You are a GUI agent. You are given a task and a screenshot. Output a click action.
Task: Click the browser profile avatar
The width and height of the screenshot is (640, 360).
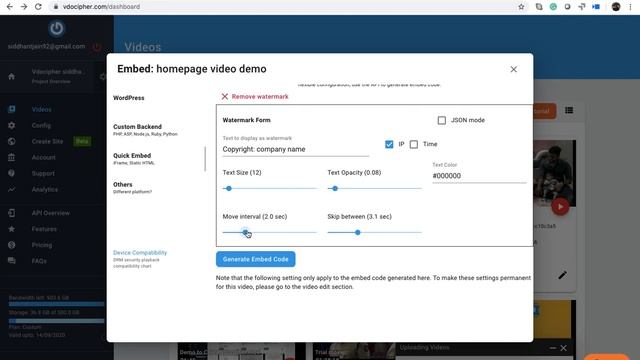pyautogui.click(x=616, y=7)
